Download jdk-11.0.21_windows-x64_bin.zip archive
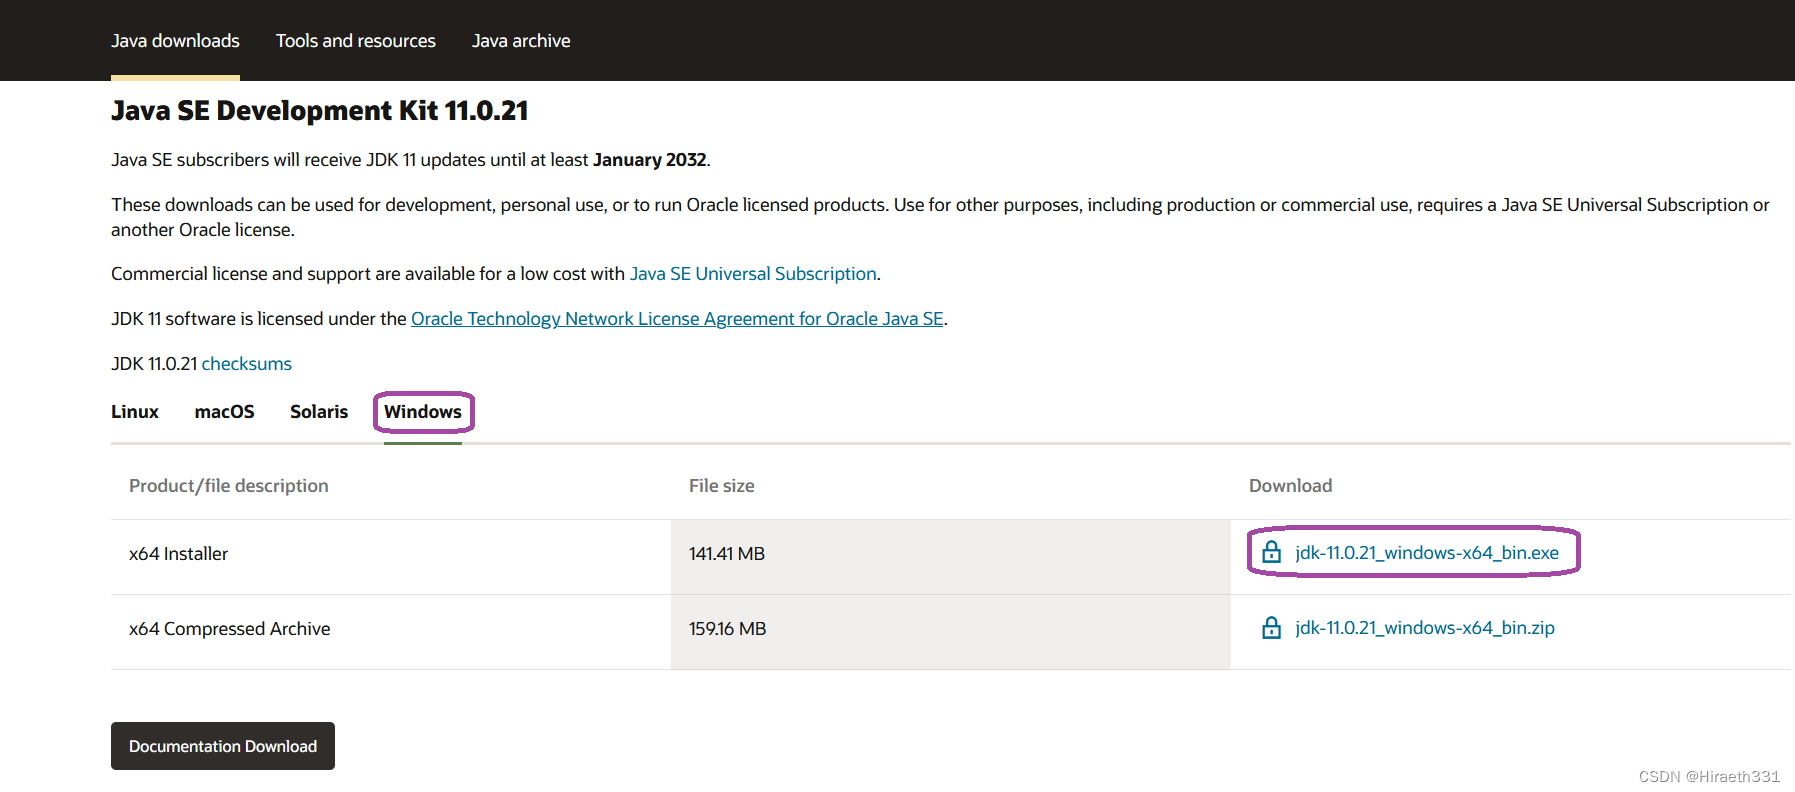This screenshot has width=1795, height=792. [x=1424, y=628]
